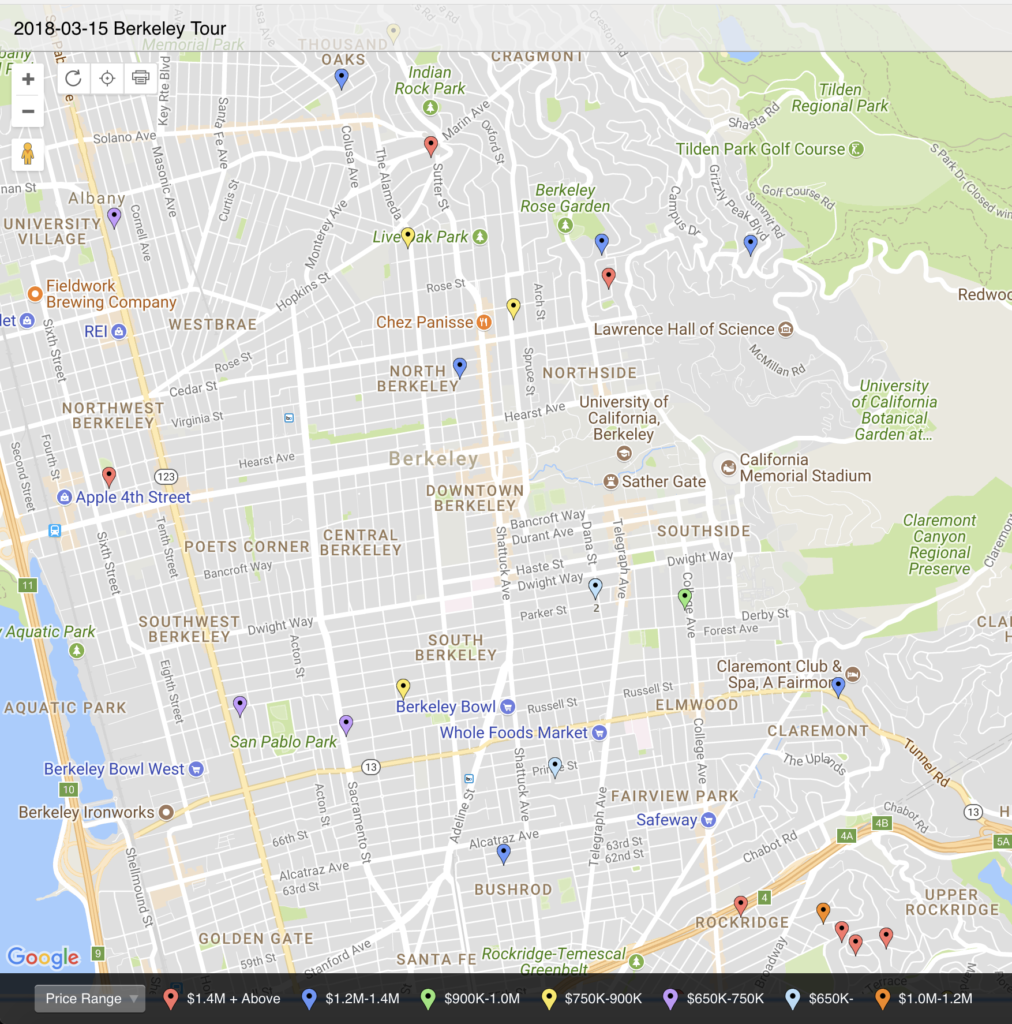Open Indian Rock Park tree icon
The height and width of the screenshot is (1024, 1012).
click(x=430, y=108)
